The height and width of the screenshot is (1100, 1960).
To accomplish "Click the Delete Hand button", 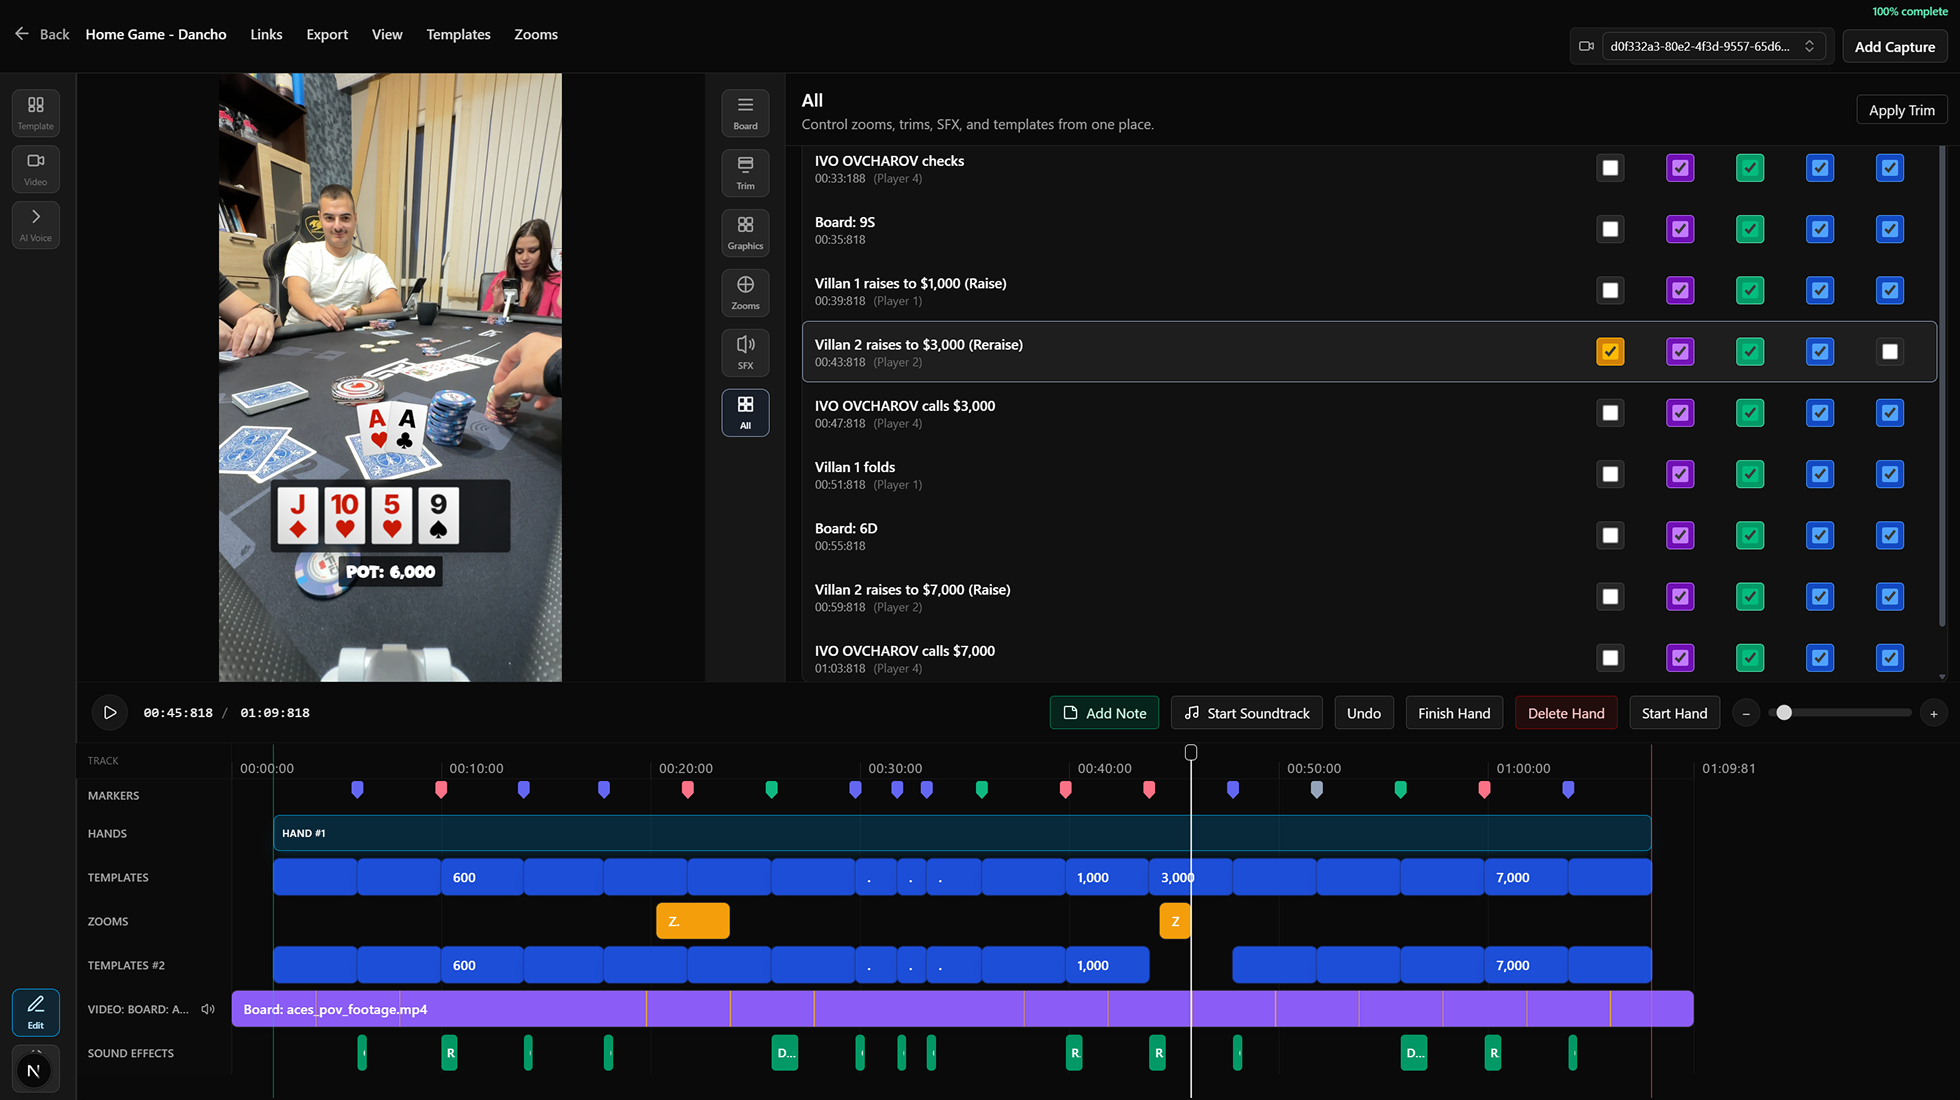I will pyautogui.click(x=1565, y=713).
